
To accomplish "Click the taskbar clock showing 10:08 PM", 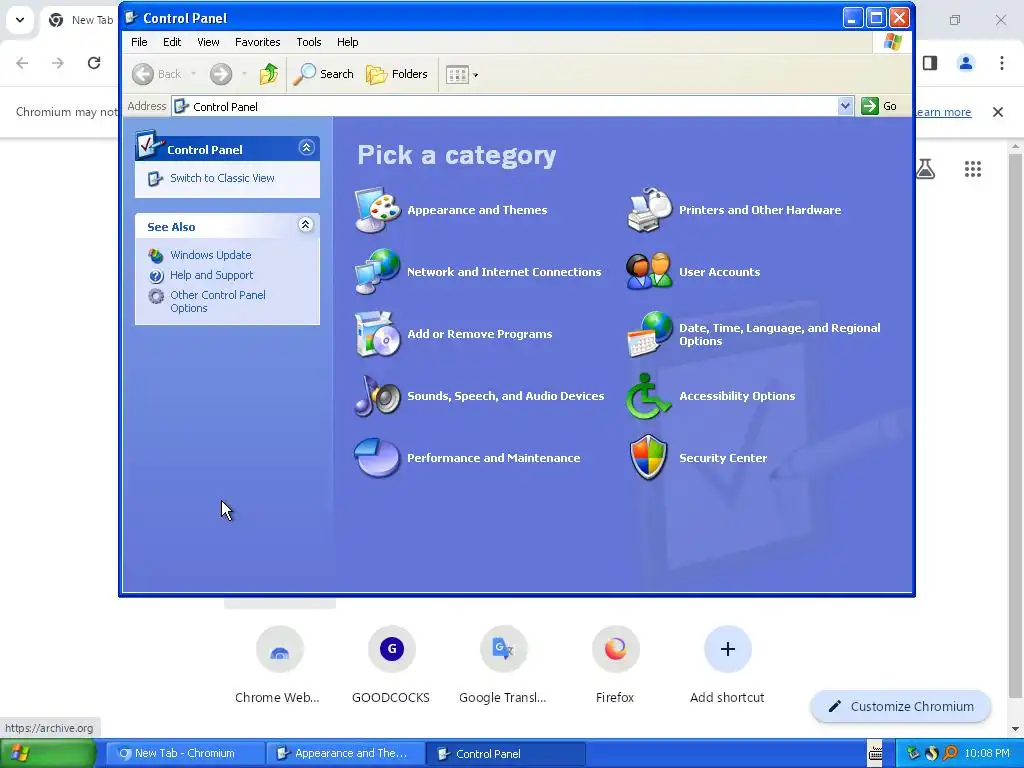I will point(987,753).
